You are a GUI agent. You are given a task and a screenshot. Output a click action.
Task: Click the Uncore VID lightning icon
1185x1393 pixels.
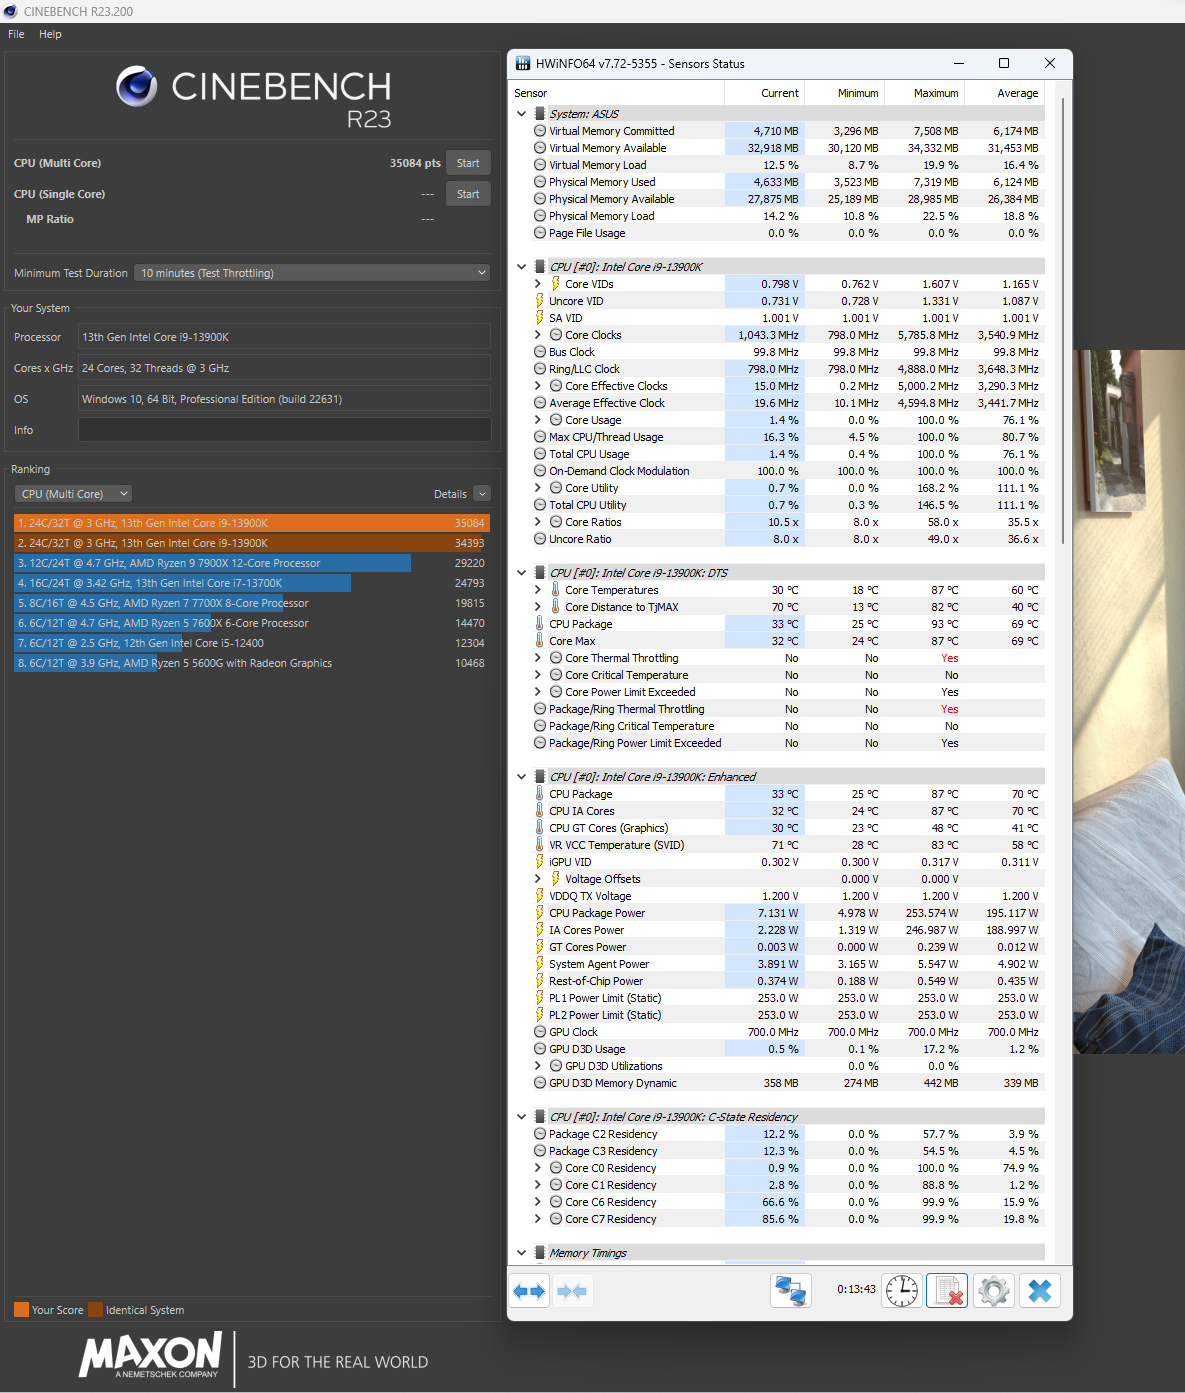540,301
